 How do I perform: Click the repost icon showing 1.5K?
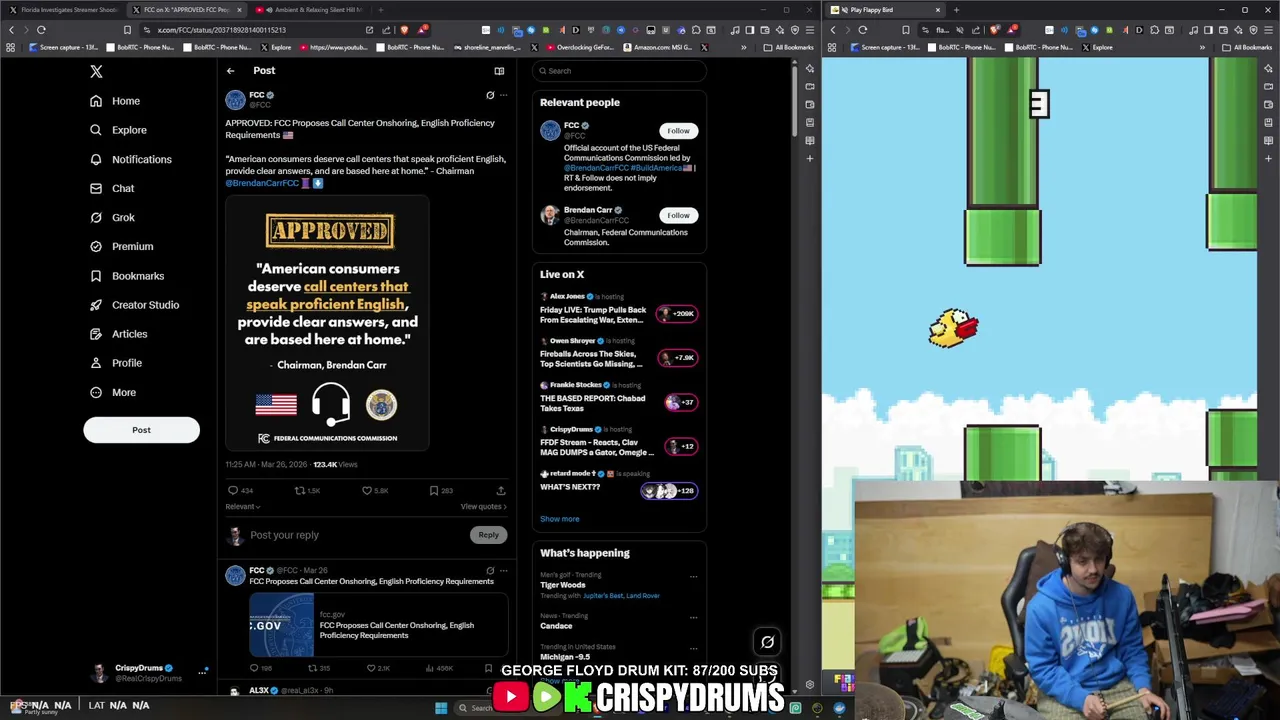(299, 491)
